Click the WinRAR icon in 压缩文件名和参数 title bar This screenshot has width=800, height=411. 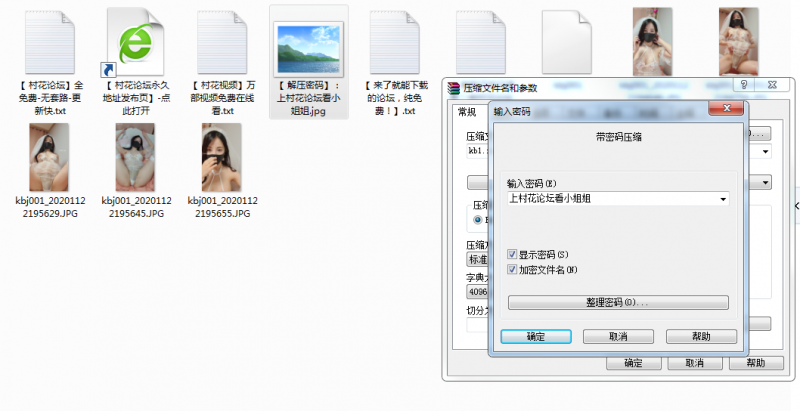coord(453,88)
